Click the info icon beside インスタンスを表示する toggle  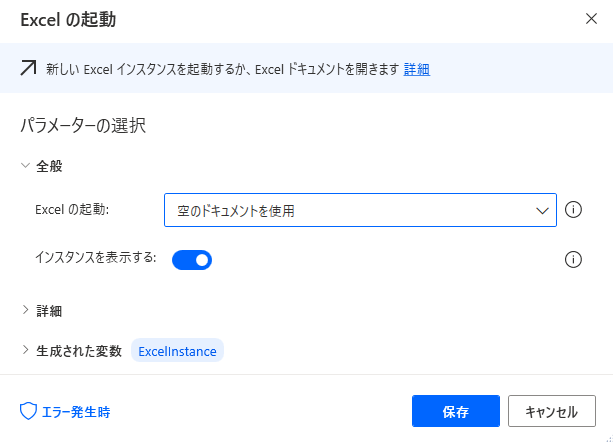(x=573, y=260)
